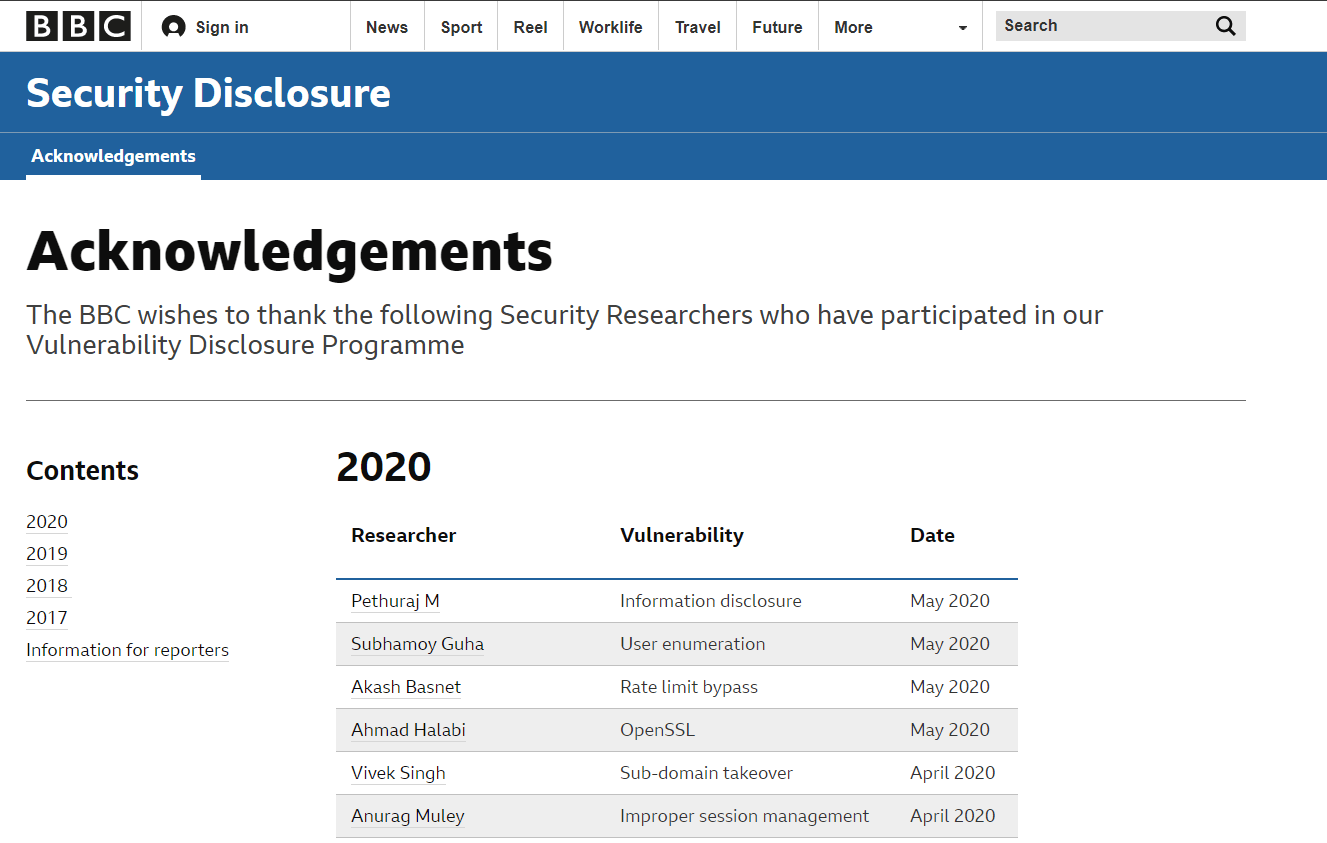The height and width of the screenshot is (843, 1327).
Task: Jump to 2017 in Contents
Action: (x=47, y=618)
